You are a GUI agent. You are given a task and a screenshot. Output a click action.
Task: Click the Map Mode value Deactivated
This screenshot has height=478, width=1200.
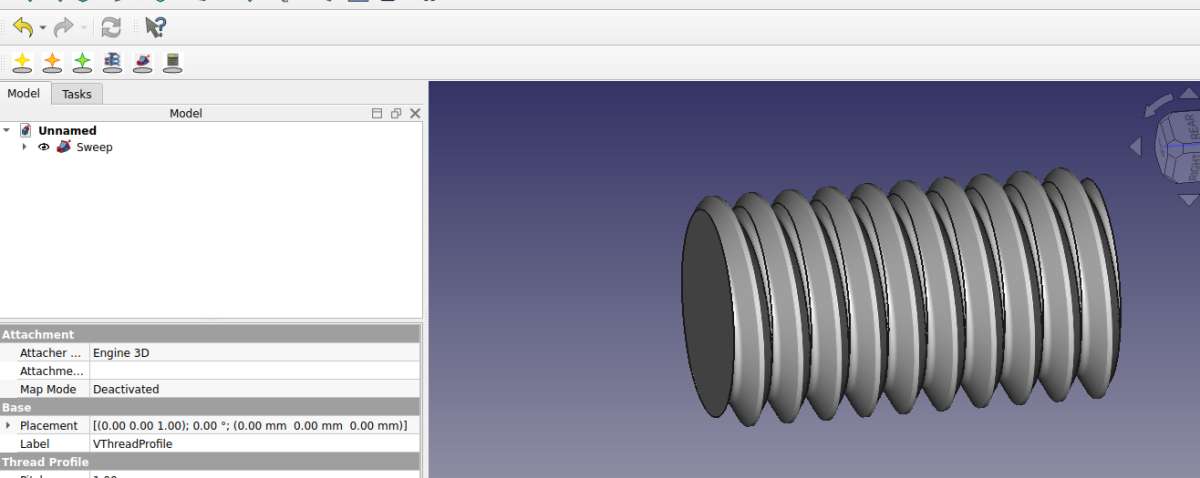126,389
